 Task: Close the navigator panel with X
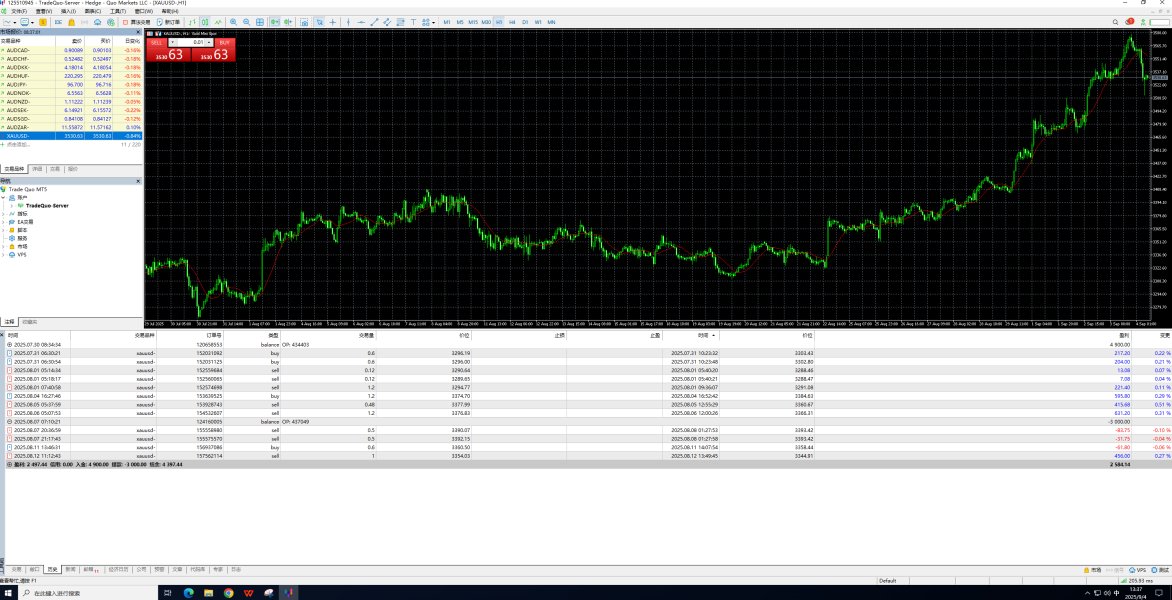point(138,181)
